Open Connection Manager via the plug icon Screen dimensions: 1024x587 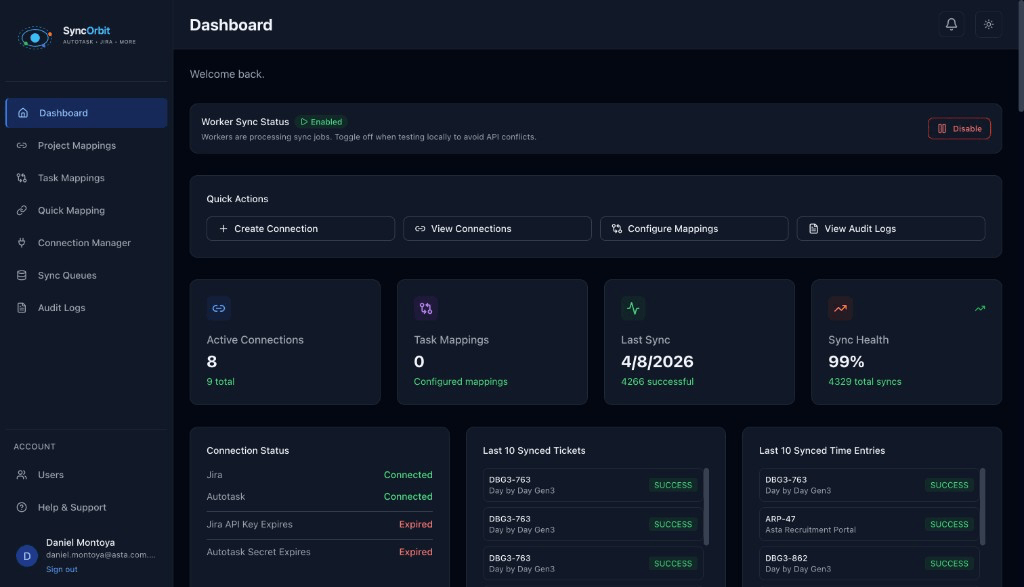tap(22, 242)
